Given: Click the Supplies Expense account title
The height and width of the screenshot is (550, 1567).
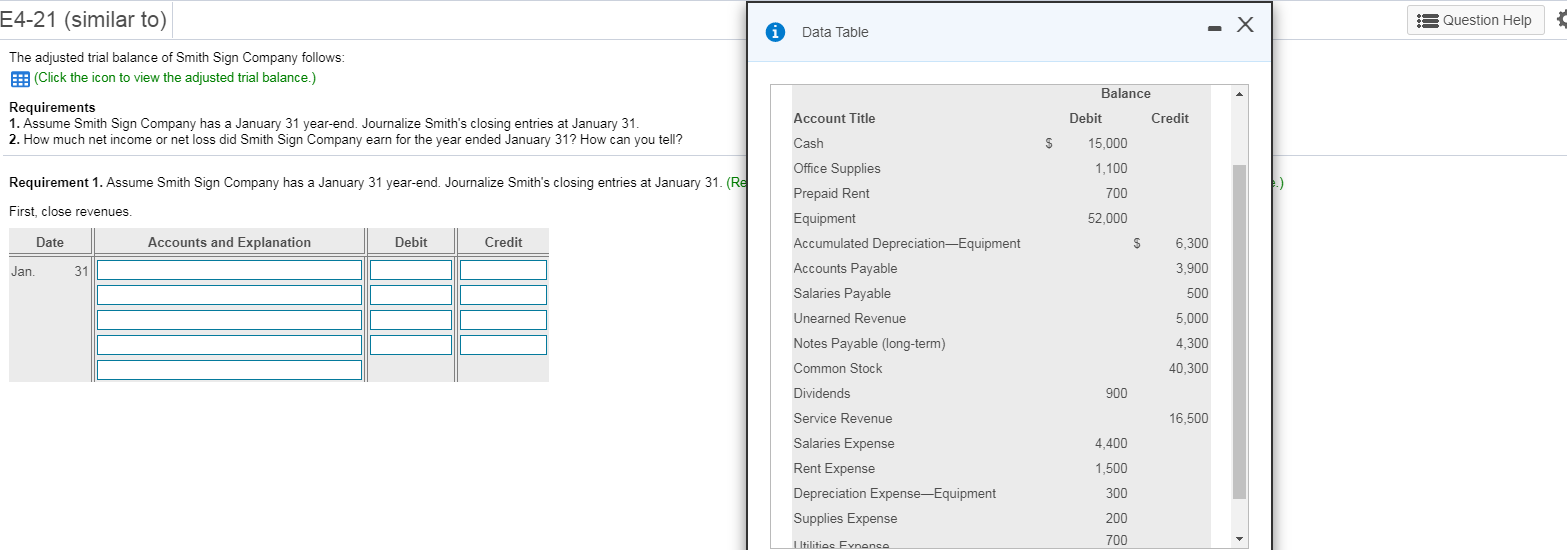Looking at the screenshot, I should [845, 518].
